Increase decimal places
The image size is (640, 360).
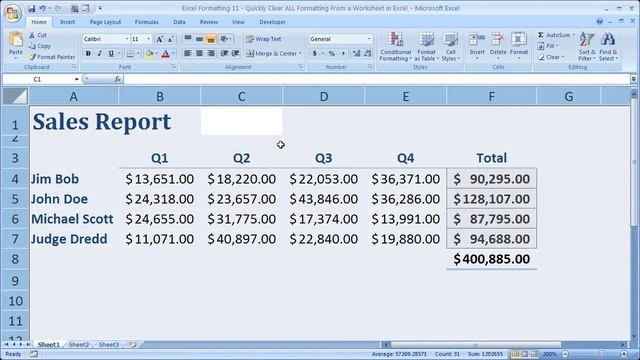[x=356, y=53]
